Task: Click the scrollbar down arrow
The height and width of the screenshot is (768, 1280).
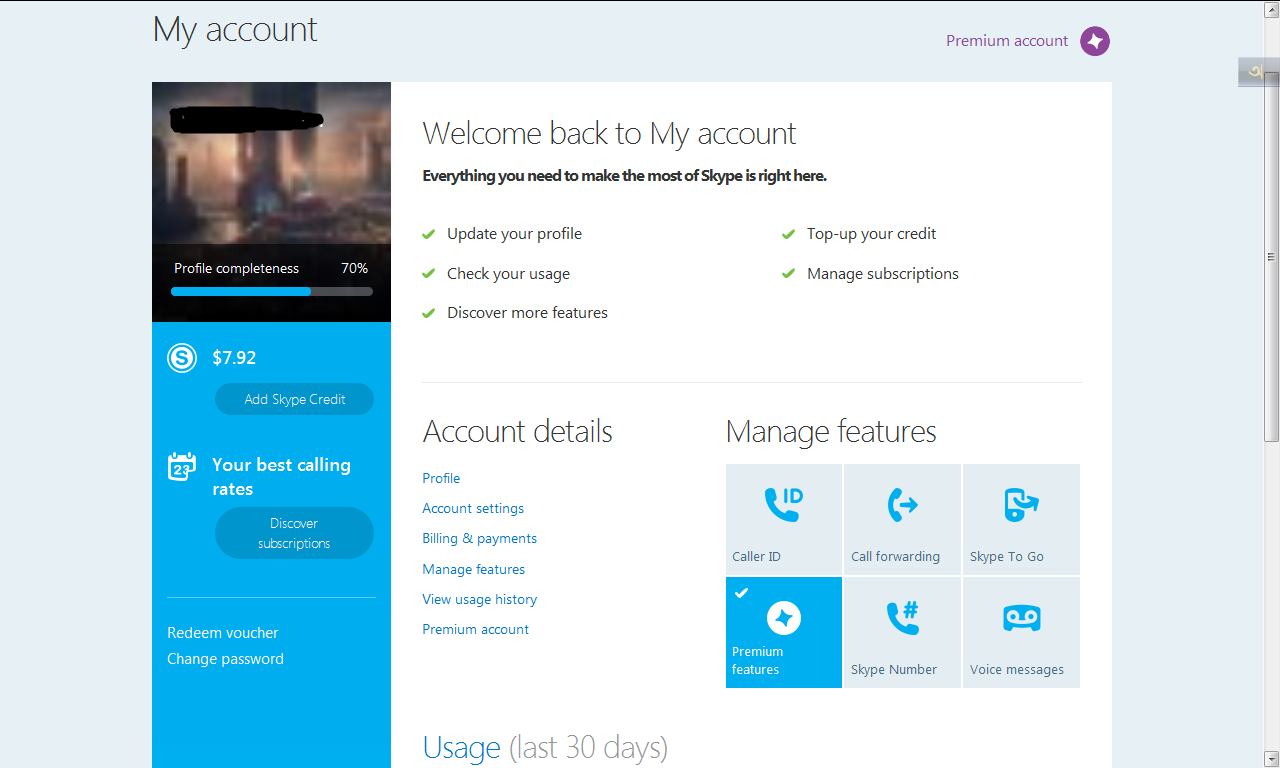Action: click(x=1272, y=758)
